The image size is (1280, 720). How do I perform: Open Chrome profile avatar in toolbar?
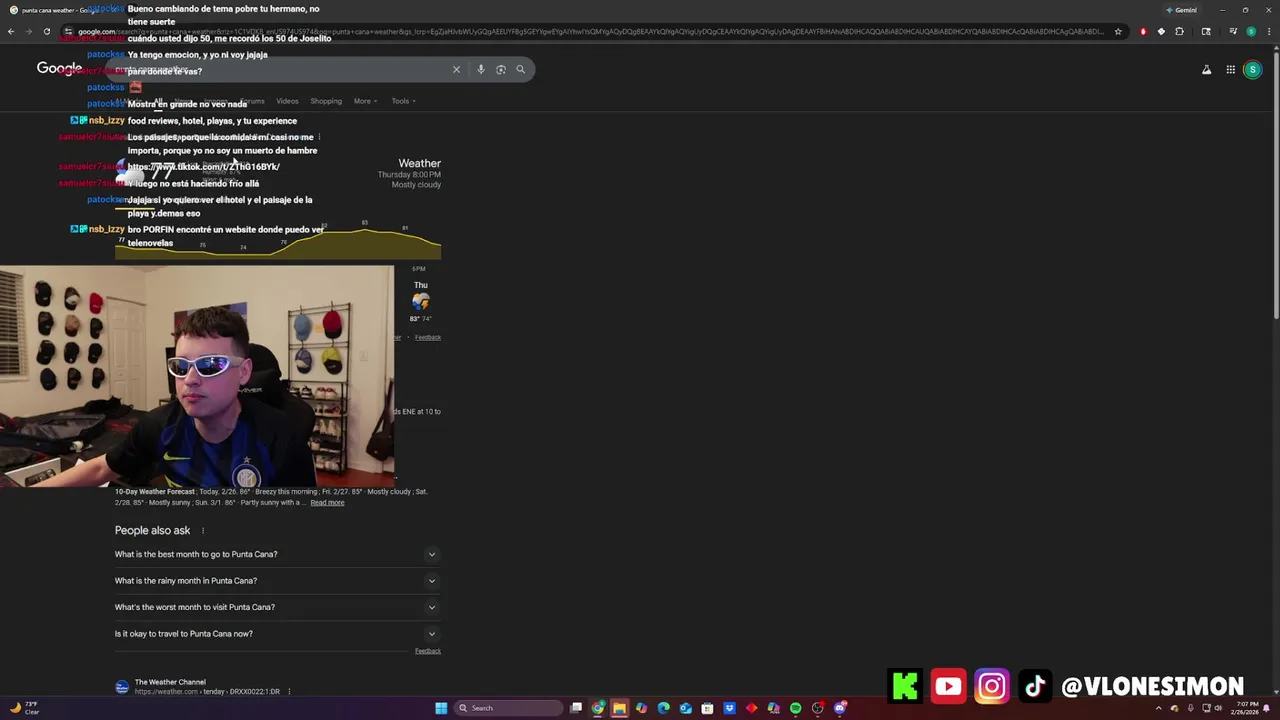1250,31
